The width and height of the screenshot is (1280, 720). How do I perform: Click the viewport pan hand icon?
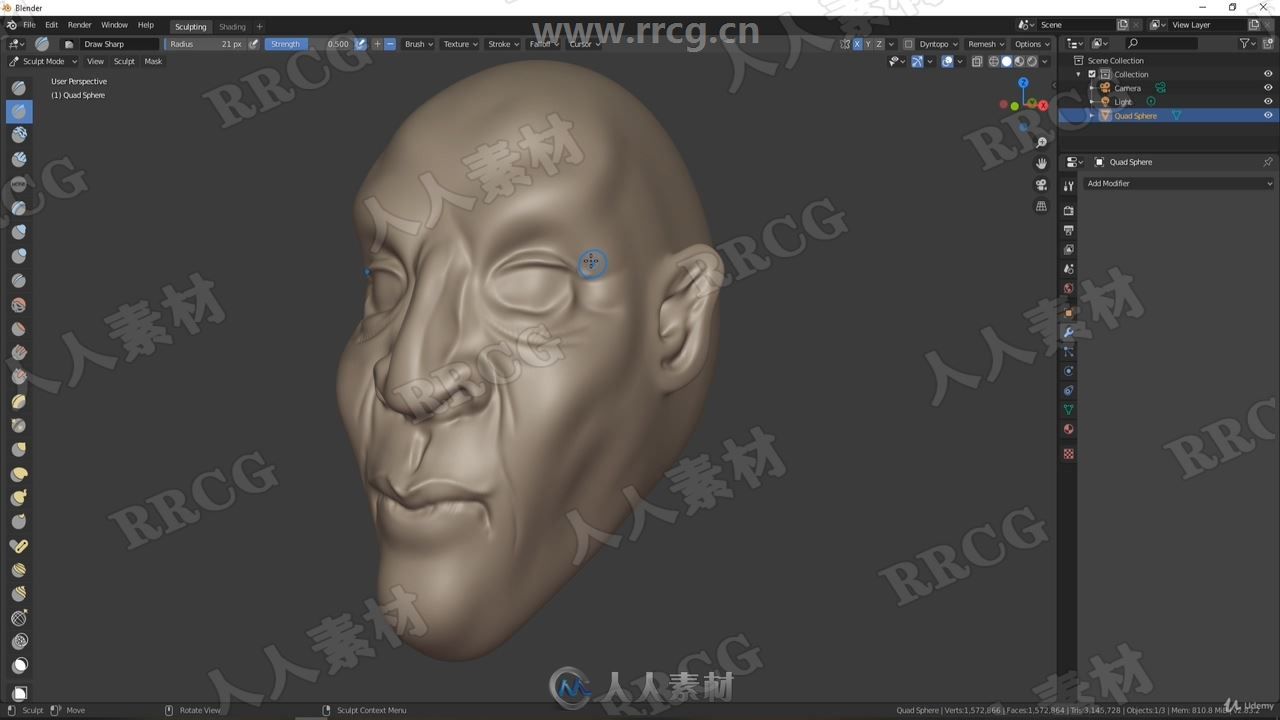pos(1041,163)
